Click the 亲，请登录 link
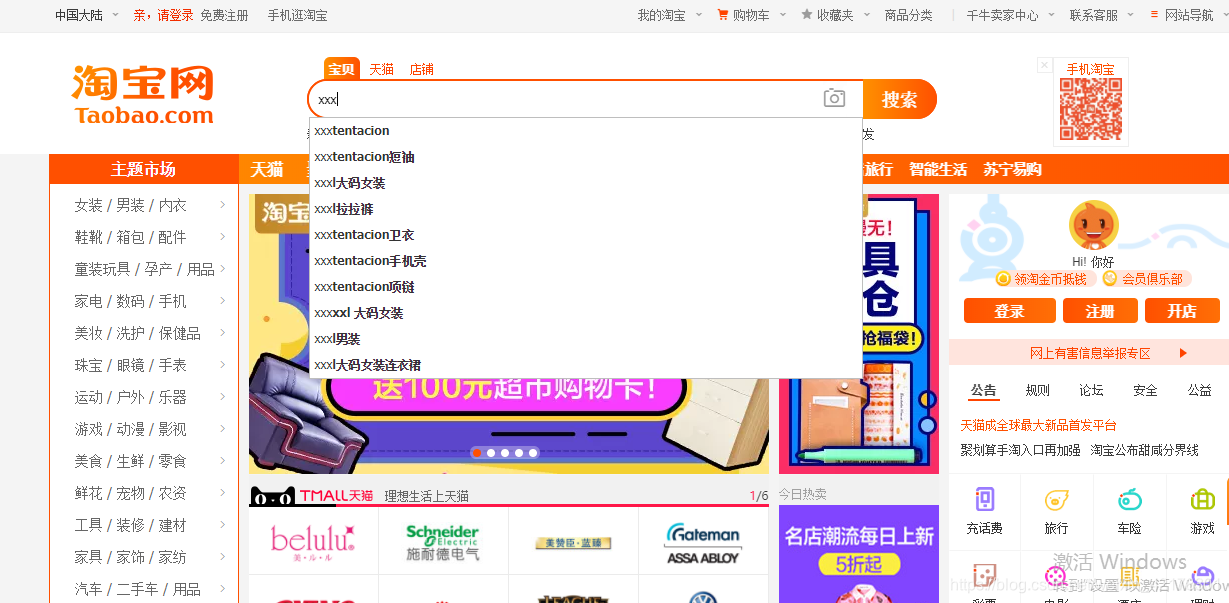1229x603 pixels. tap(164, 15)
